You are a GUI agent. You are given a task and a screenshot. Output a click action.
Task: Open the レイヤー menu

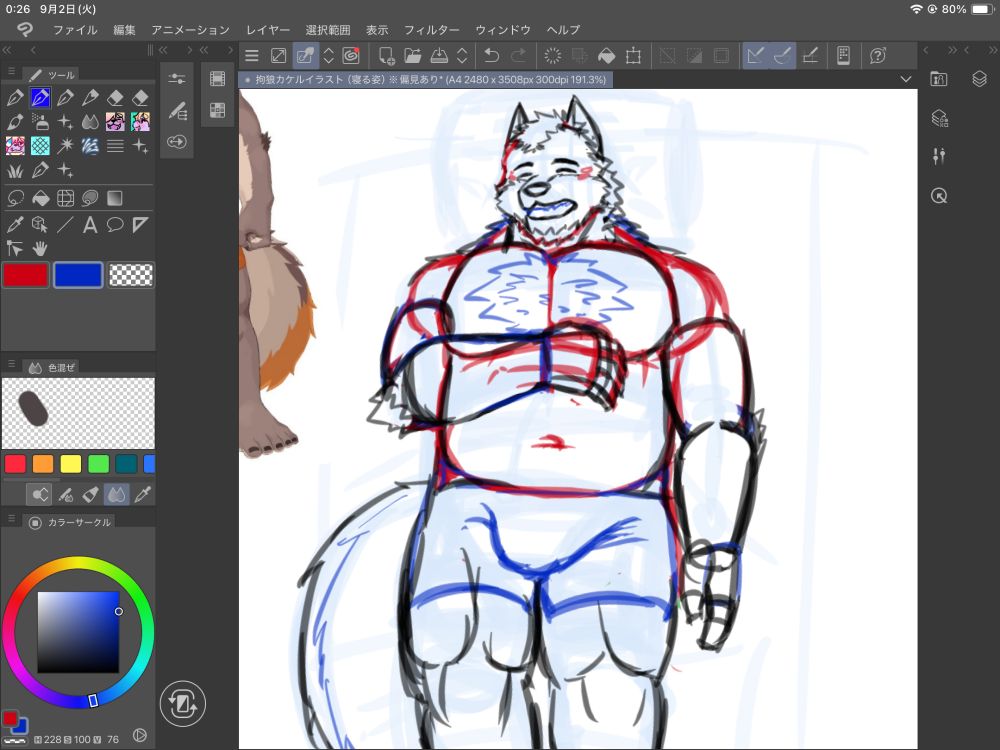click(268, 29)
